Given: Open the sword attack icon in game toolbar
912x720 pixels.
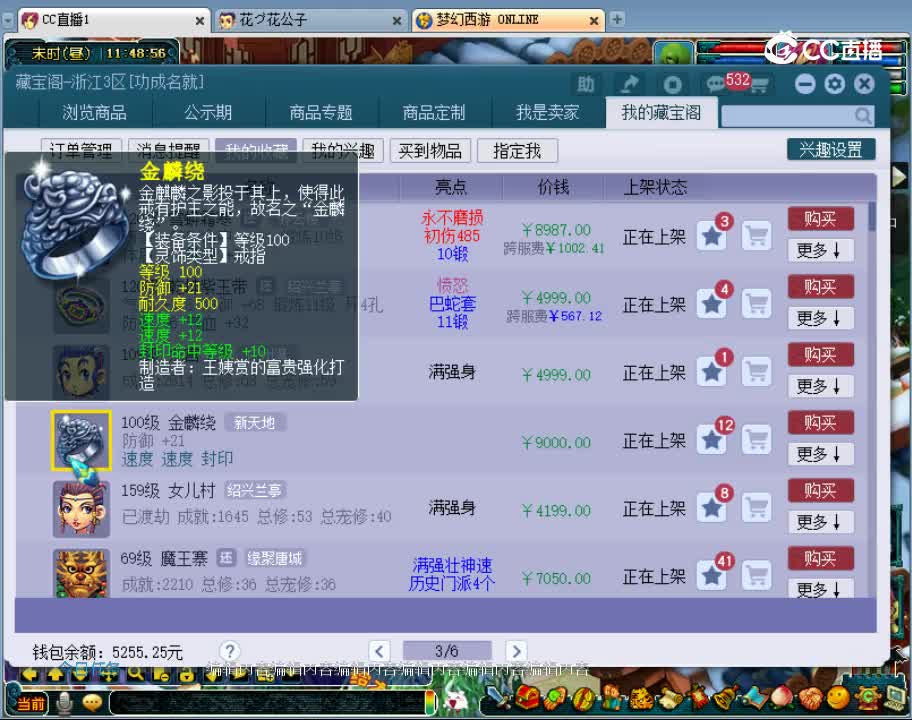Looking at the screenshot, I should tap(499, 697).
